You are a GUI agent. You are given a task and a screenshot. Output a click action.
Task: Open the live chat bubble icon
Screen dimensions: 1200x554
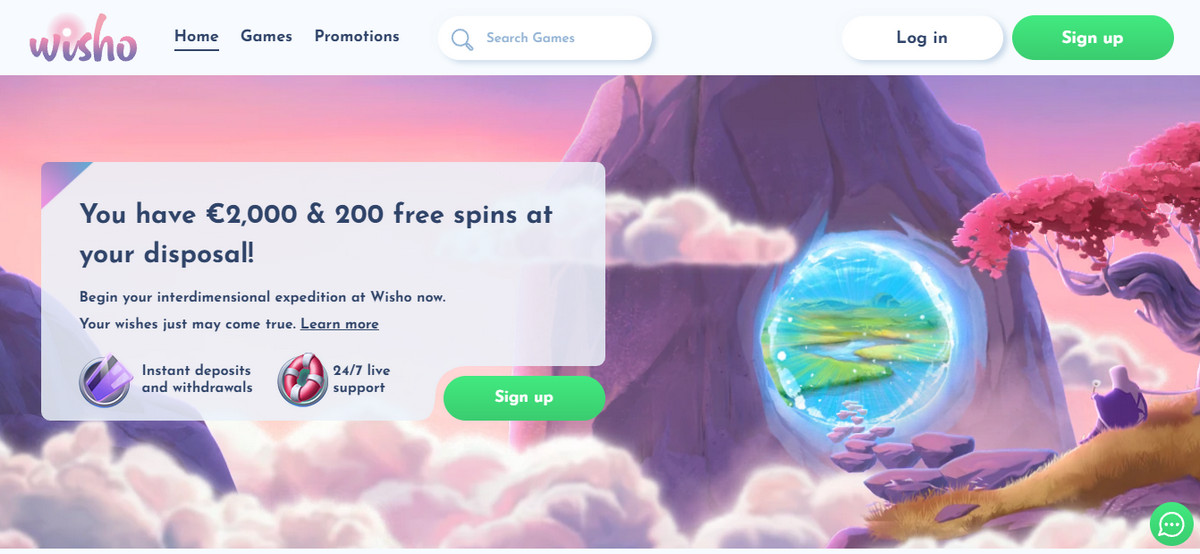[x=1171, y=524]
